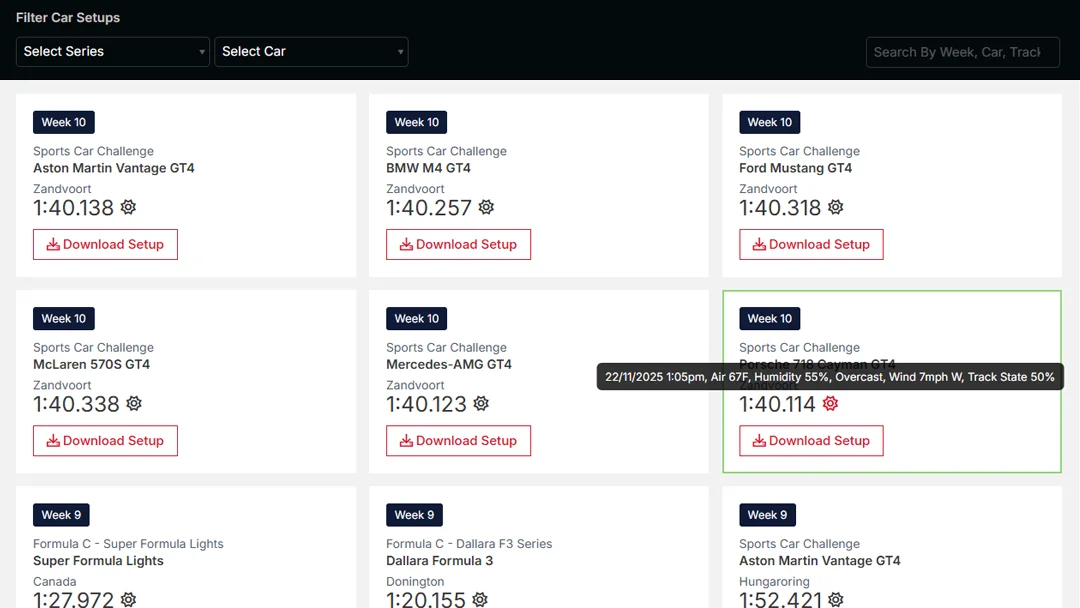
Task: Download Setup for Aston Martin Vantage GT4 Zandvoort
Action: (105, 244)
